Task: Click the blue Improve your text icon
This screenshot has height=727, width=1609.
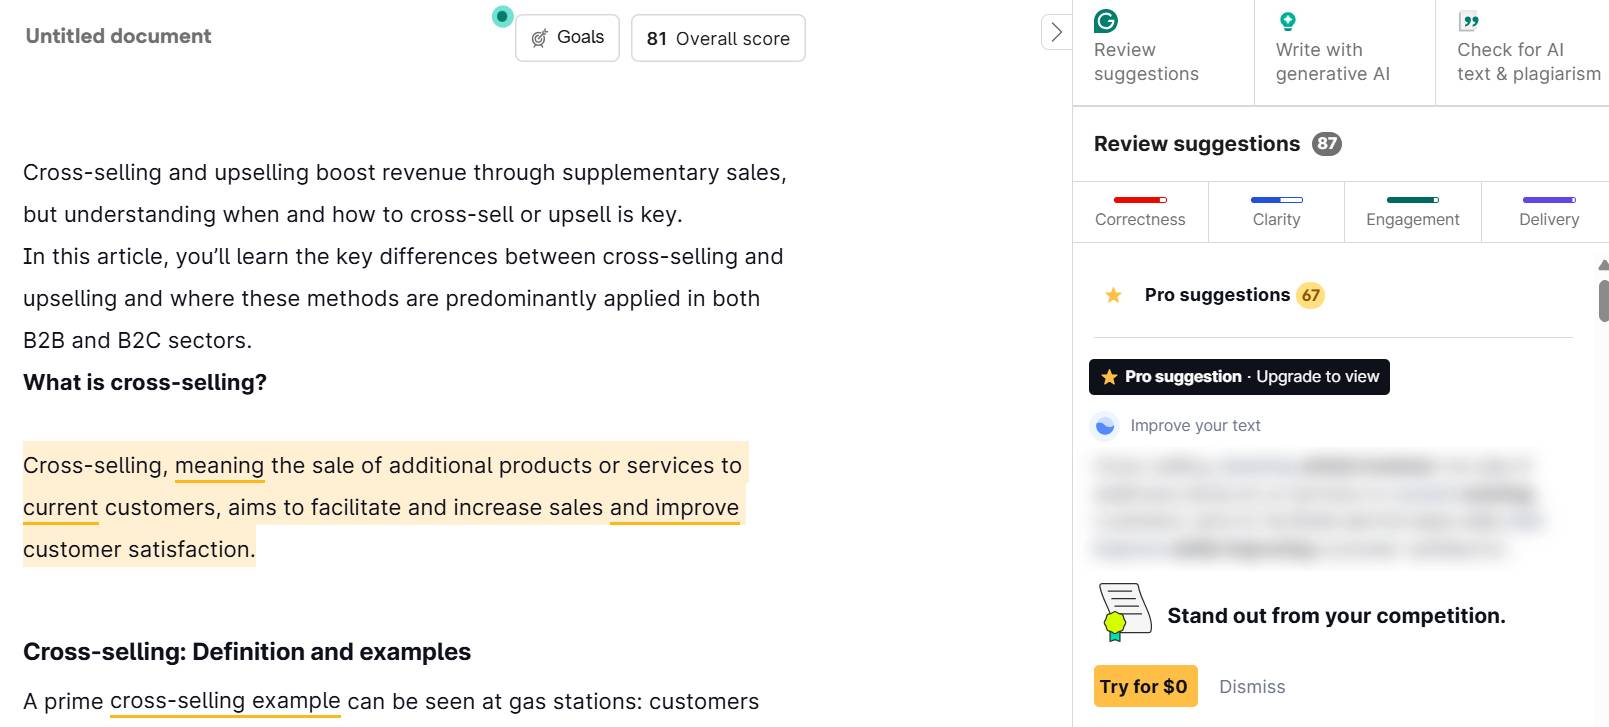Action: tap(1105, 426)
